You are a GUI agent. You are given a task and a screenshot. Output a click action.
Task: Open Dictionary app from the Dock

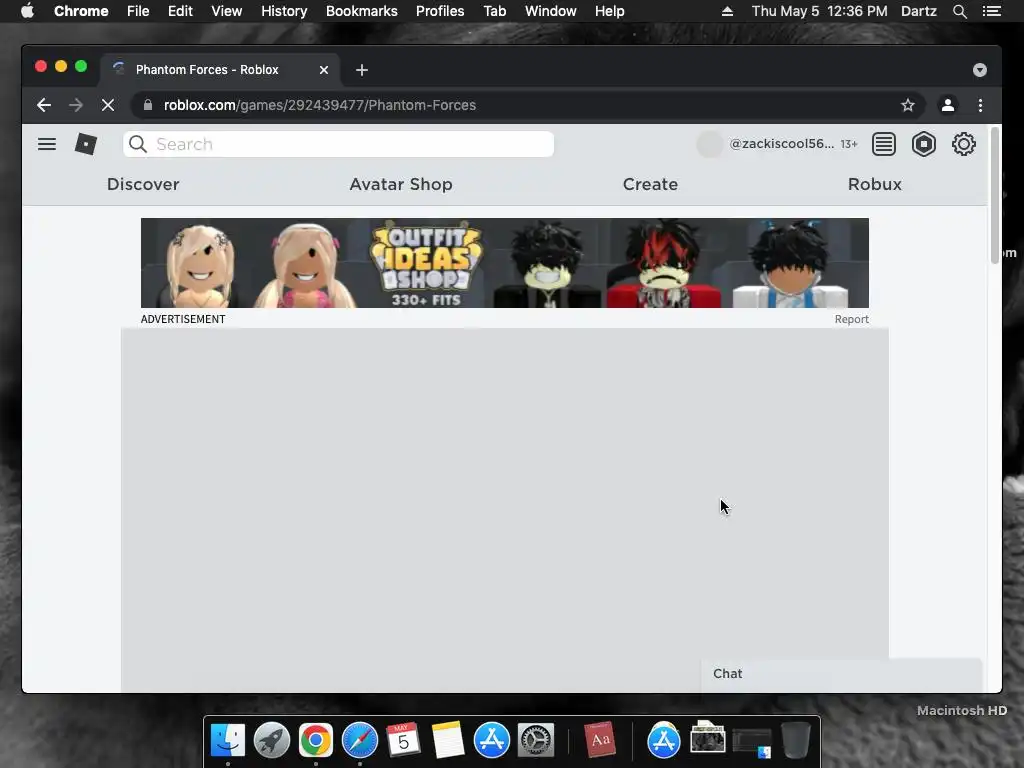coord(600,741)
